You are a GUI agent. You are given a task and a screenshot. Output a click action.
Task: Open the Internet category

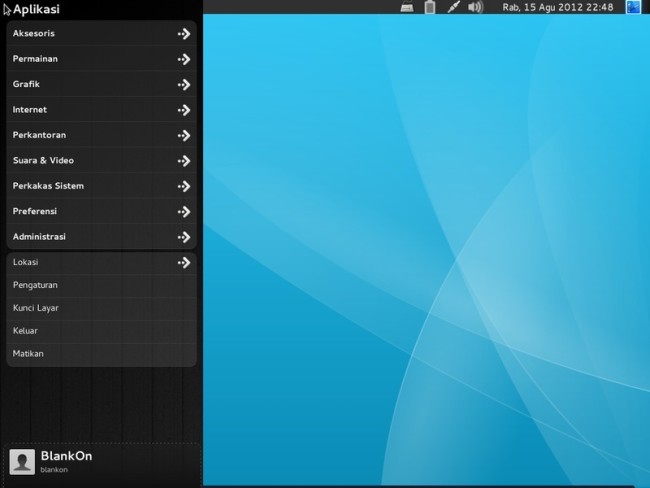tap(101, 110)
